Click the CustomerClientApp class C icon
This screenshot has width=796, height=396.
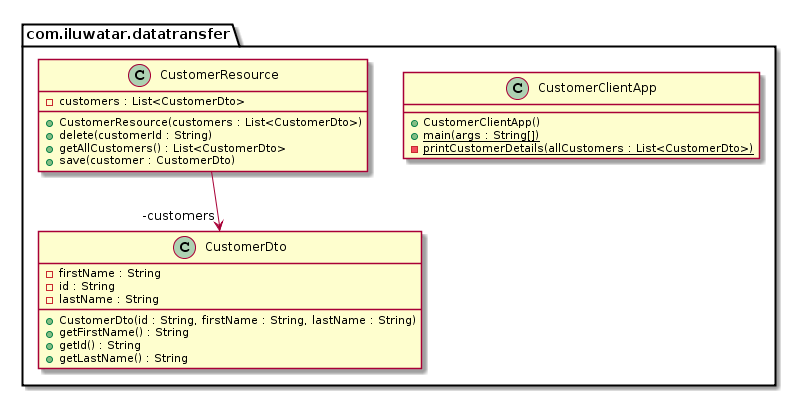coord(517,88)
